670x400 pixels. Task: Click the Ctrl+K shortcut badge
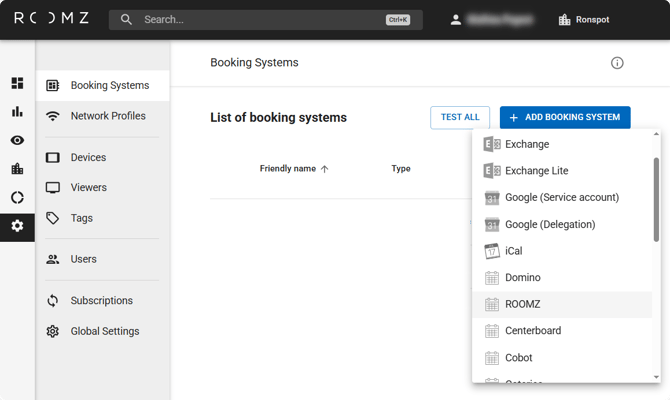coord(398,20)
